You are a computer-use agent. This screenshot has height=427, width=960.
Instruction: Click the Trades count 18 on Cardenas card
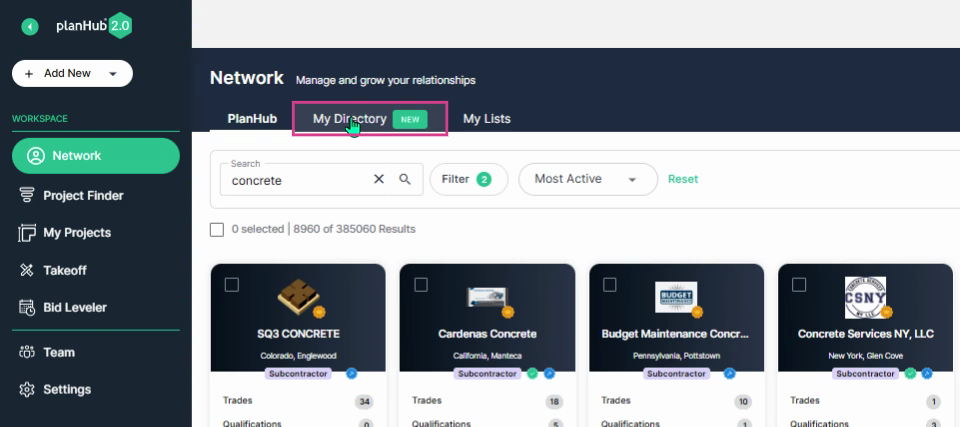point(553,402)
